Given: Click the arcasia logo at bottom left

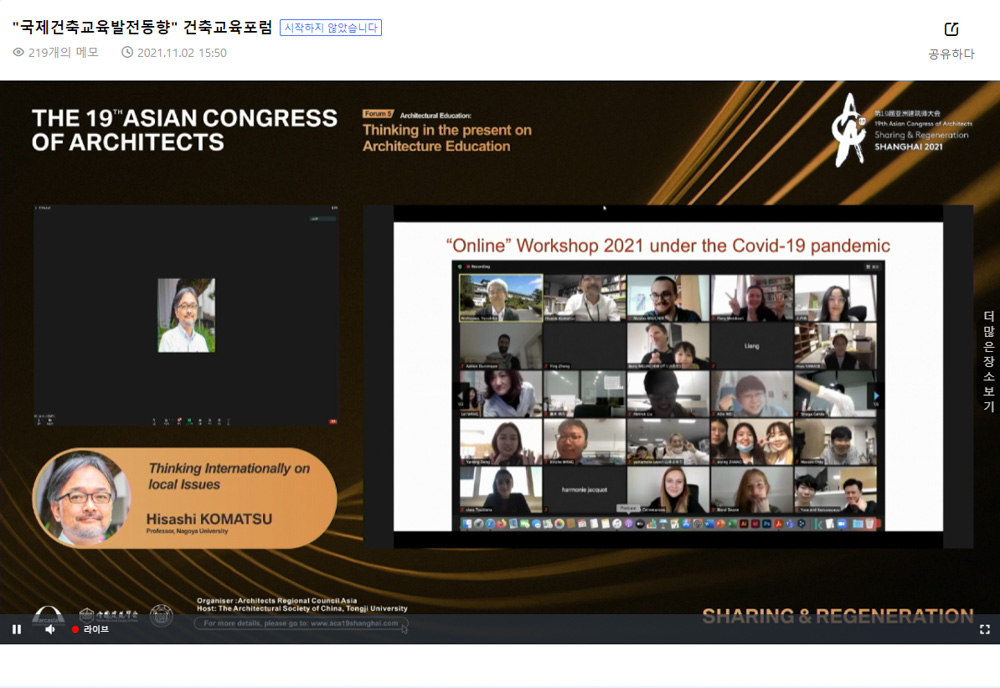Looking at the screenshot, I should click(x=48, y=616).
